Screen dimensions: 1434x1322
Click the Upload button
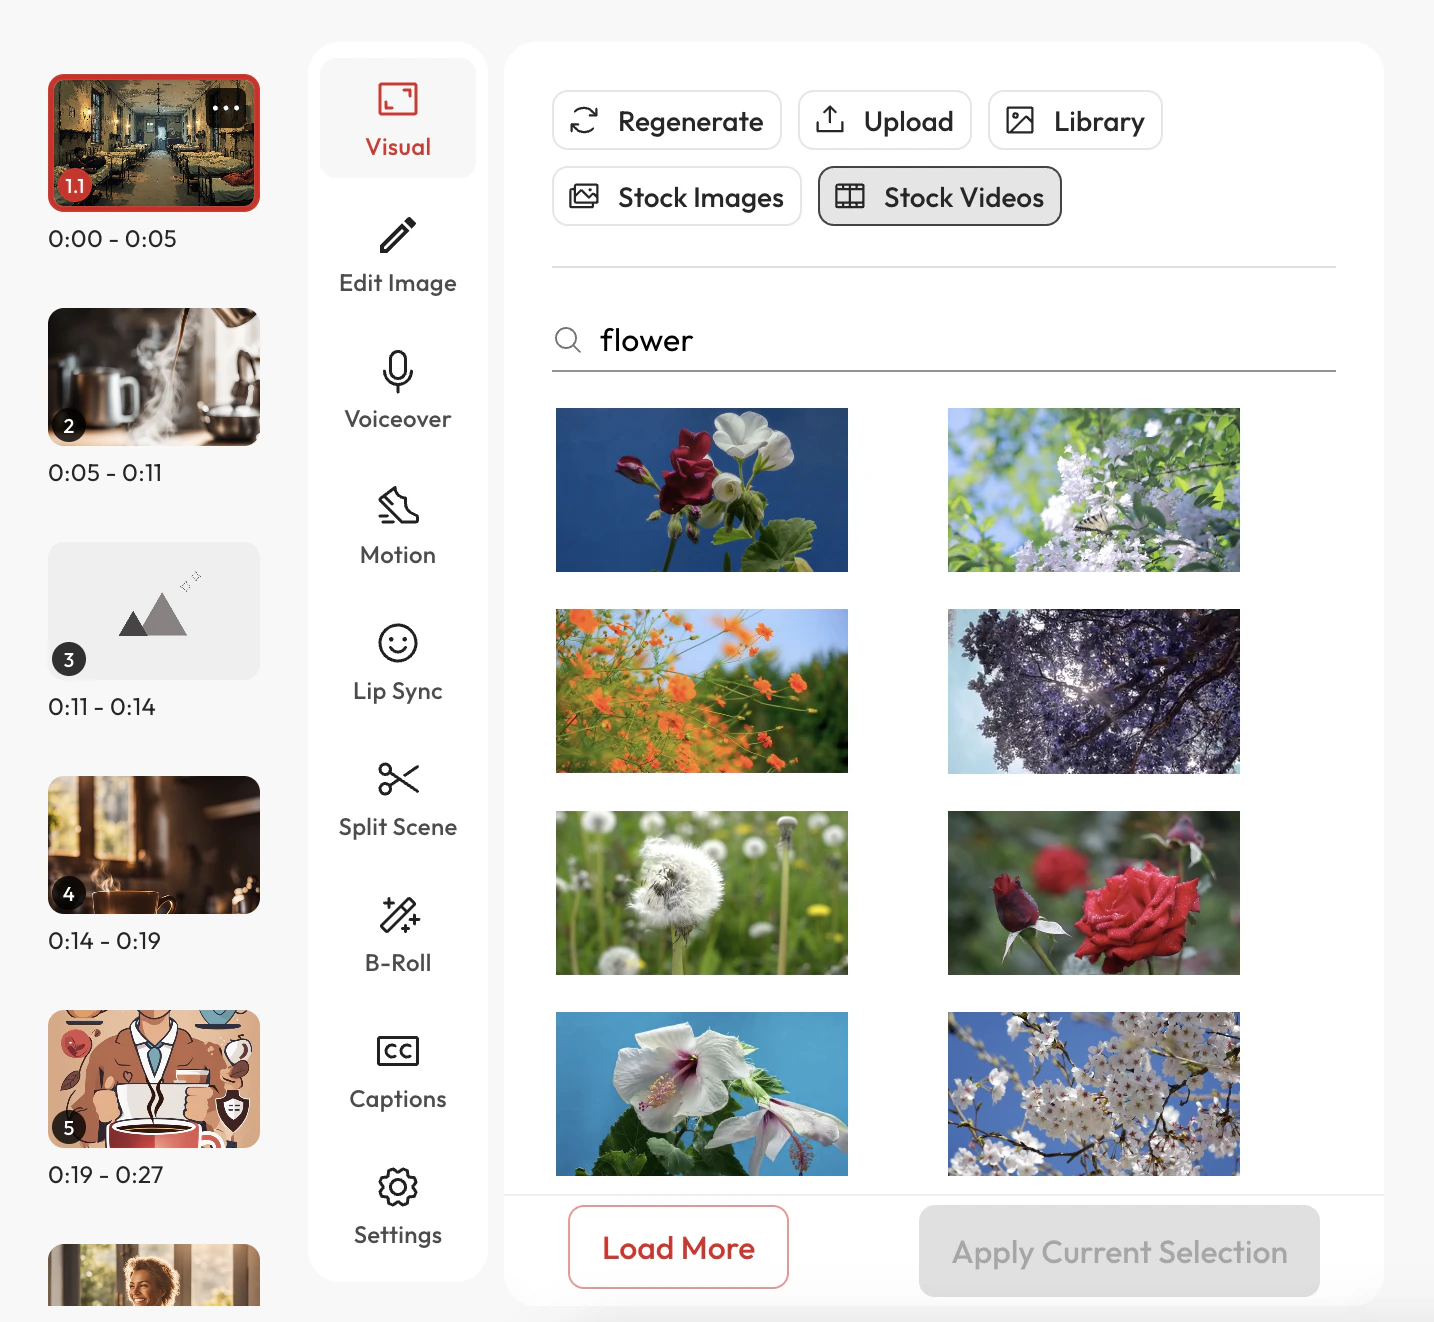[884, 120]
